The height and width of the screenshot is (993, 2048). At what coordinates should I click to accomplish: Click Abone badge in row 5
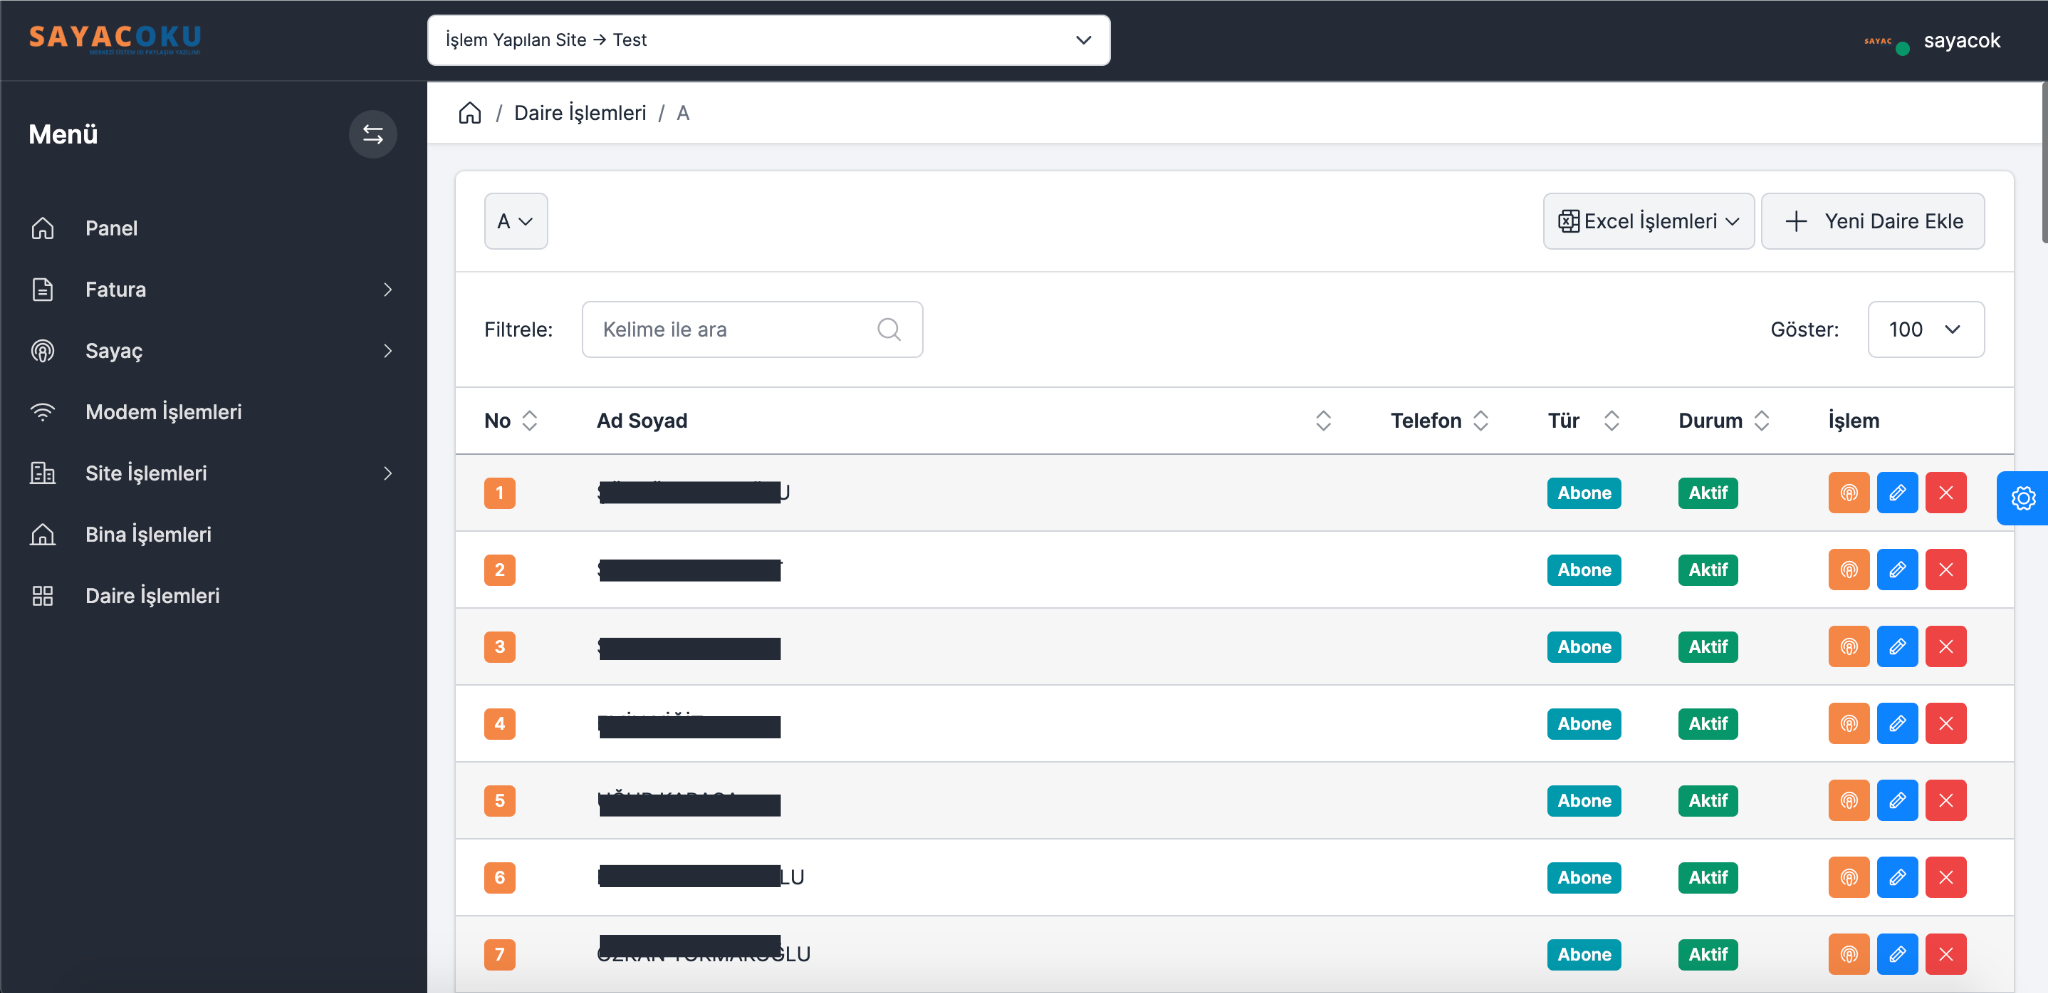pos(1584,801)
